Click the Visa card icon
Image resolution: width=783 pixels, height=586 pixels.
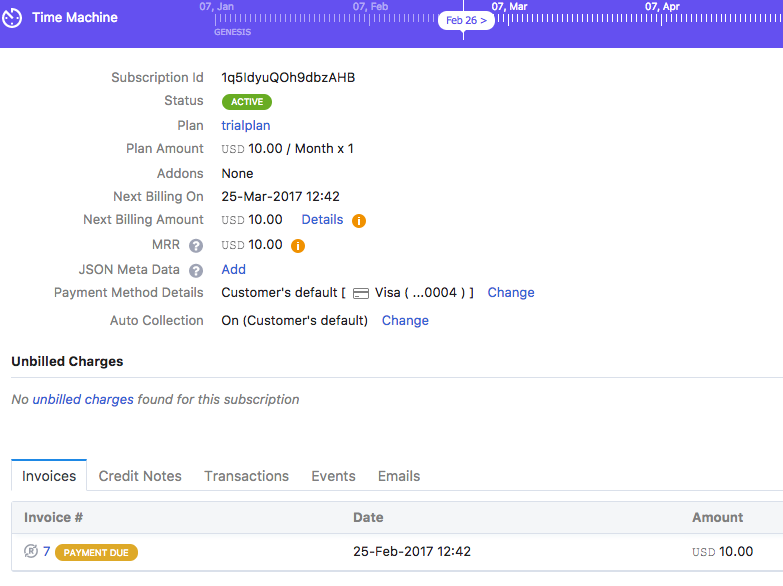pyautogui.click(x=361, y=293)
